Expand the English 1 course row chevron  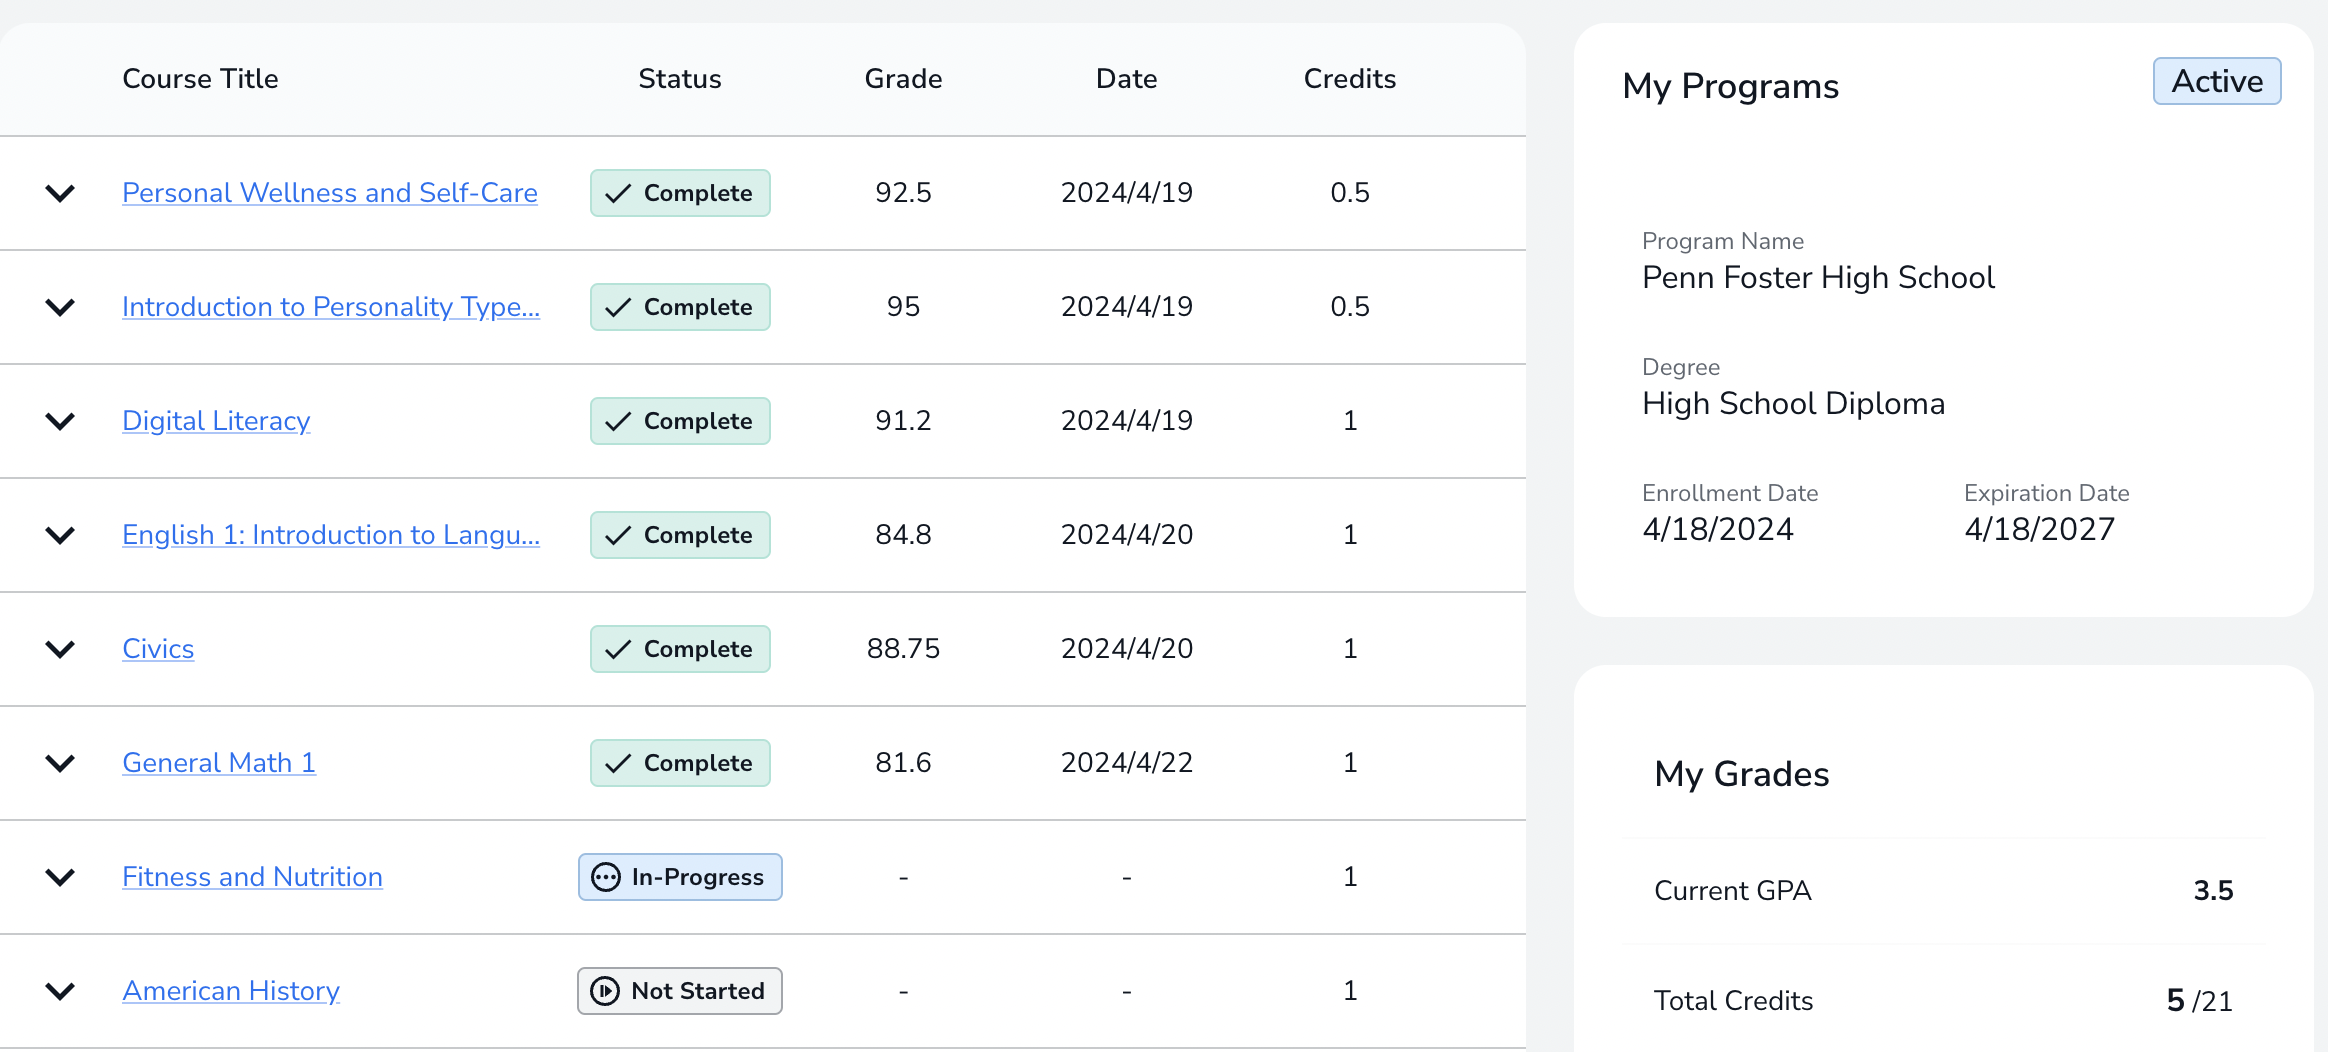(61, 535)
